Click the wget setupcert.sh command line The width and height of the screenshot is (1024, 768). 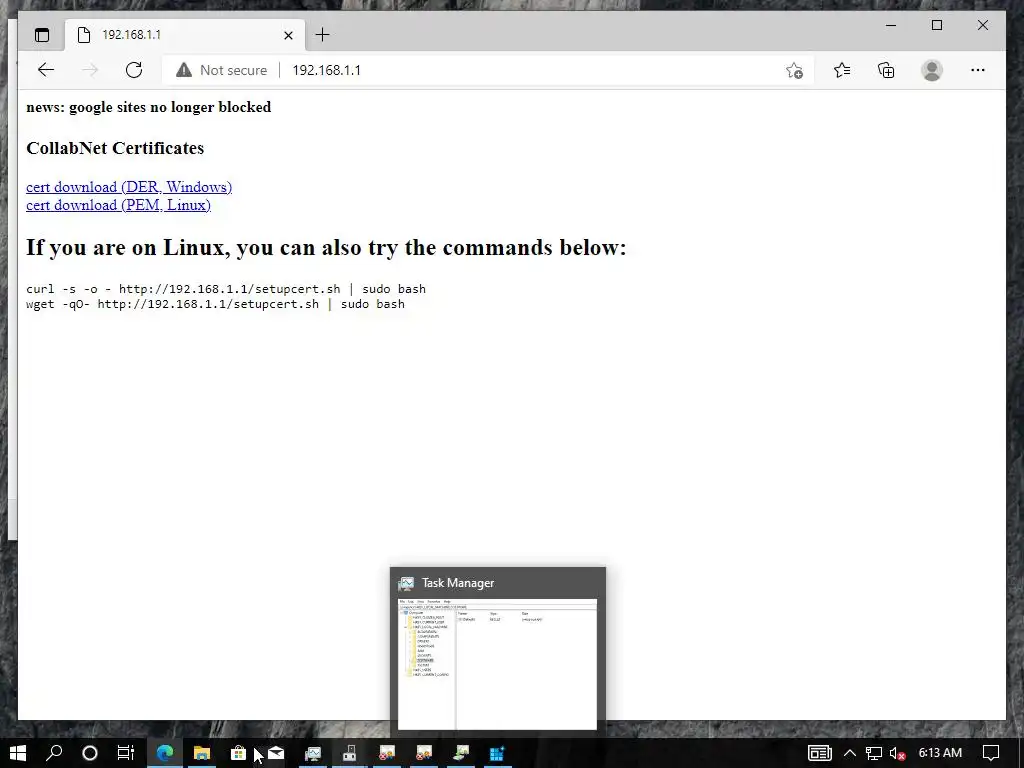coord(216,304)
